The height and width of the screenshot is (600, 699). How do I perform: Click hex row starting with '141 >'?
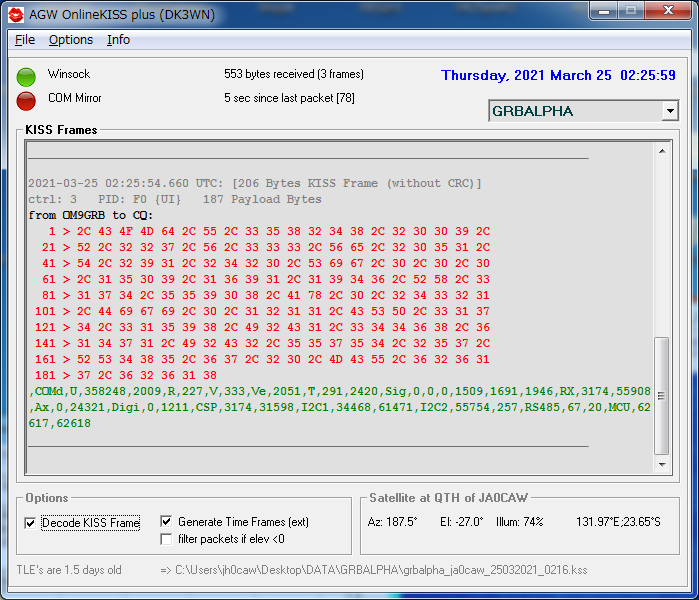click(x=262, y=344)
